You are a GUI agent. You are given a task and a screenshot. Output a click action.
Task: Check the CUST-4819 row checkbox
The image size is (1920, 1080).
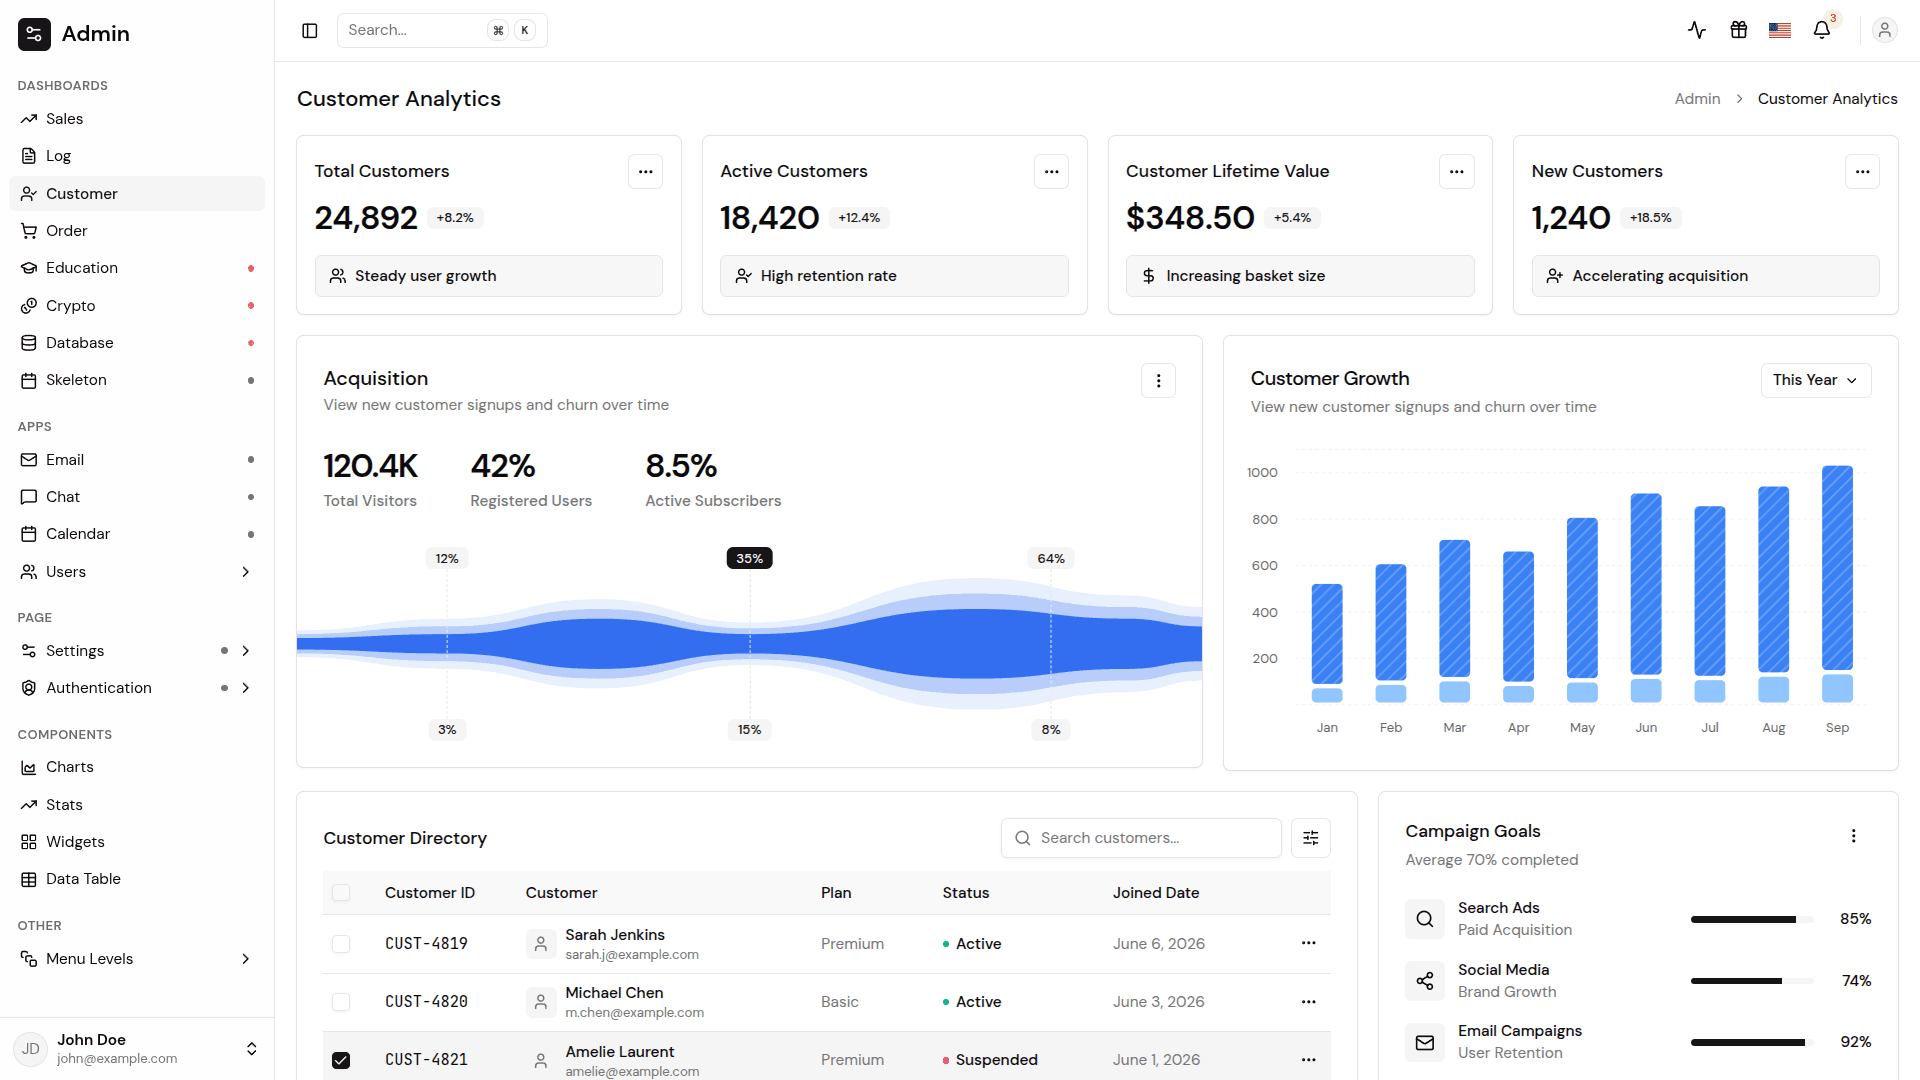pos(341,944)
